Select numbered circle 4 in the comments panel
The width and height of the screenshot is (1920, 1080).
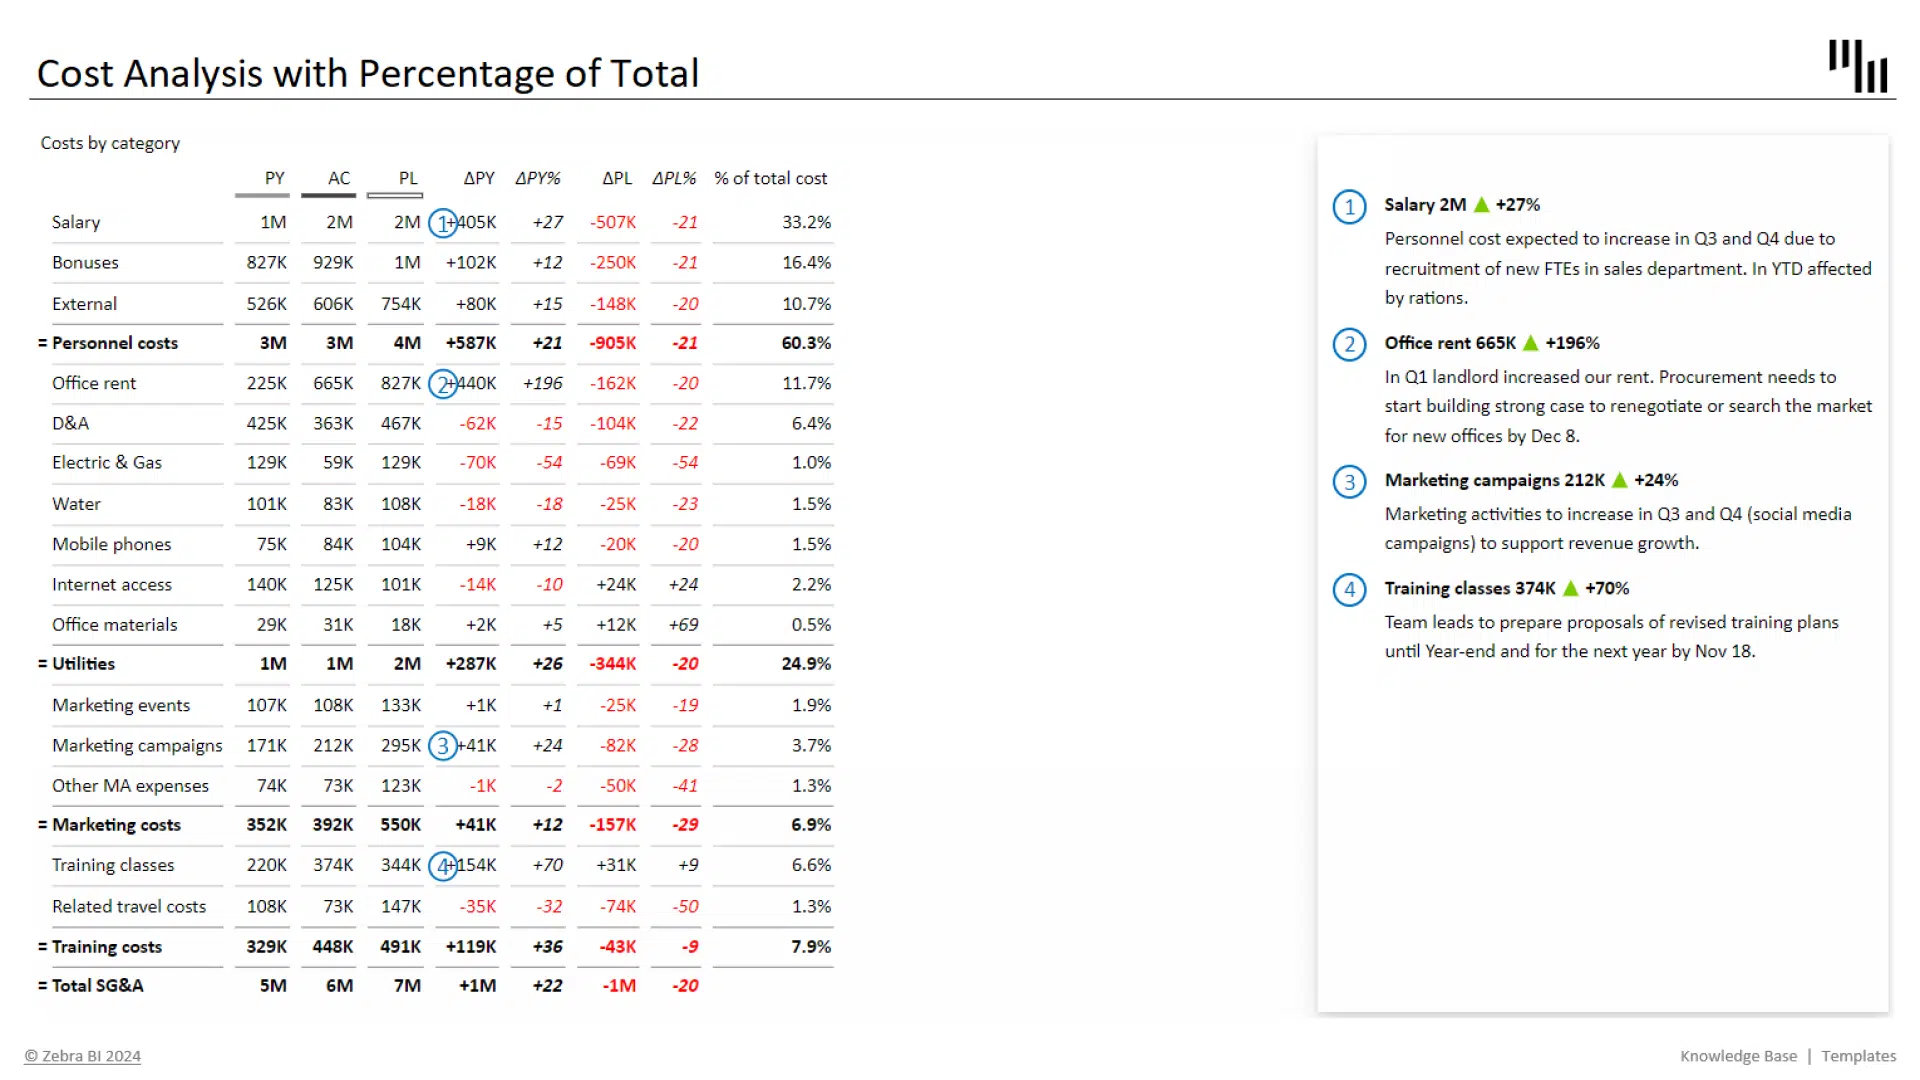1349,590
